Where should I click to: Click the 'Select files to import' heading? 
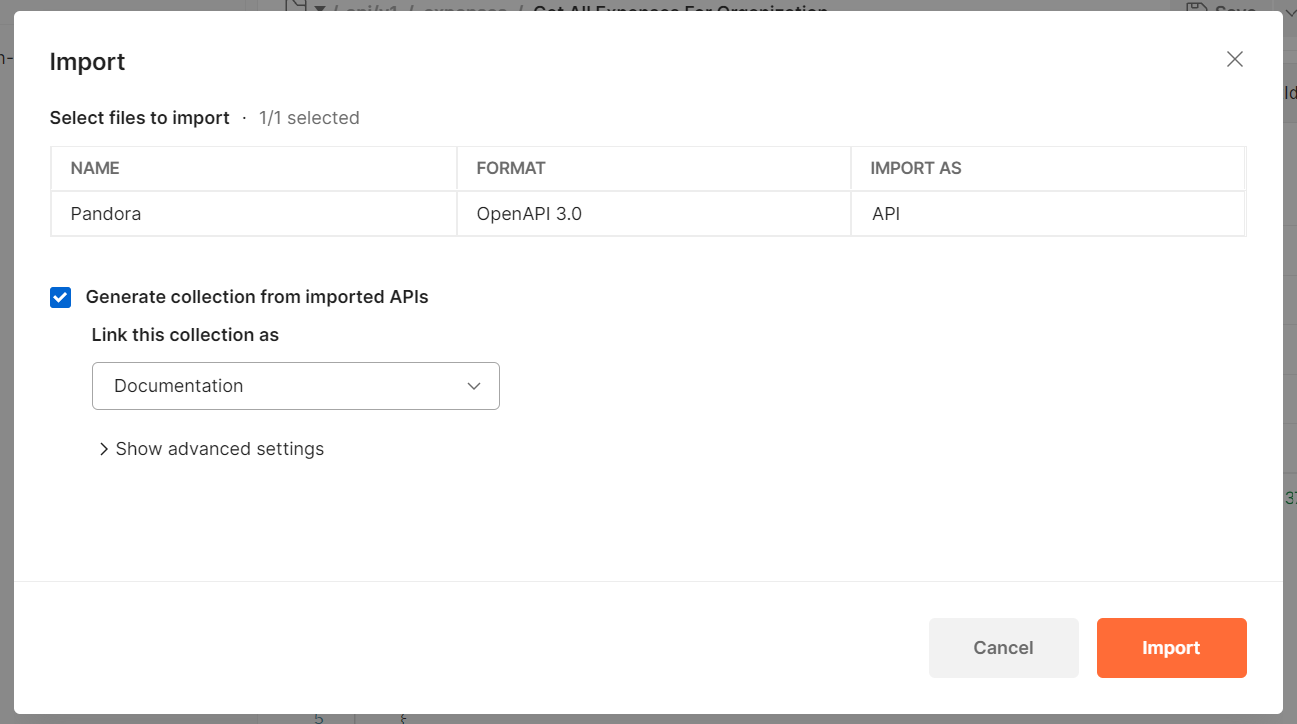139,118
